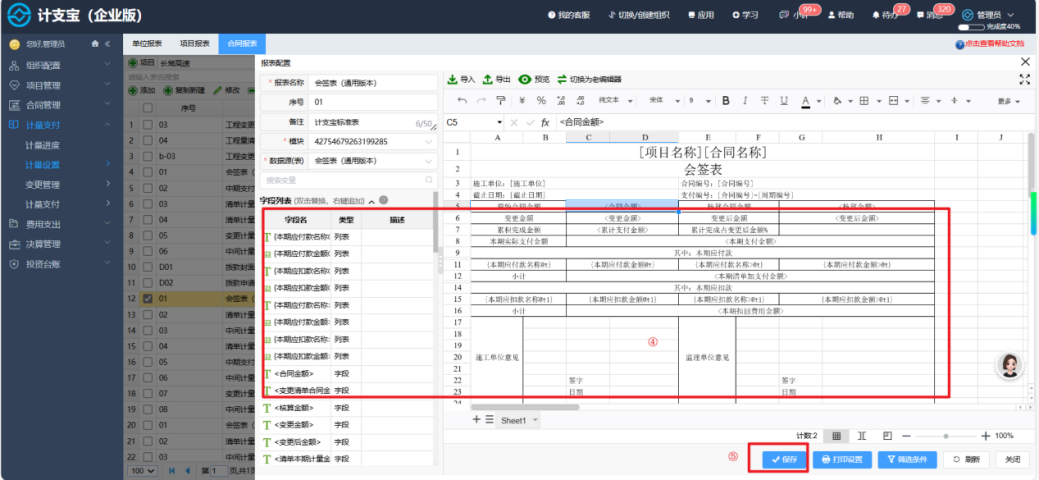Screen dimensions: 1039x480
Task: Open the 更多 toolbar dropdown
Action: pos(1008,101)
